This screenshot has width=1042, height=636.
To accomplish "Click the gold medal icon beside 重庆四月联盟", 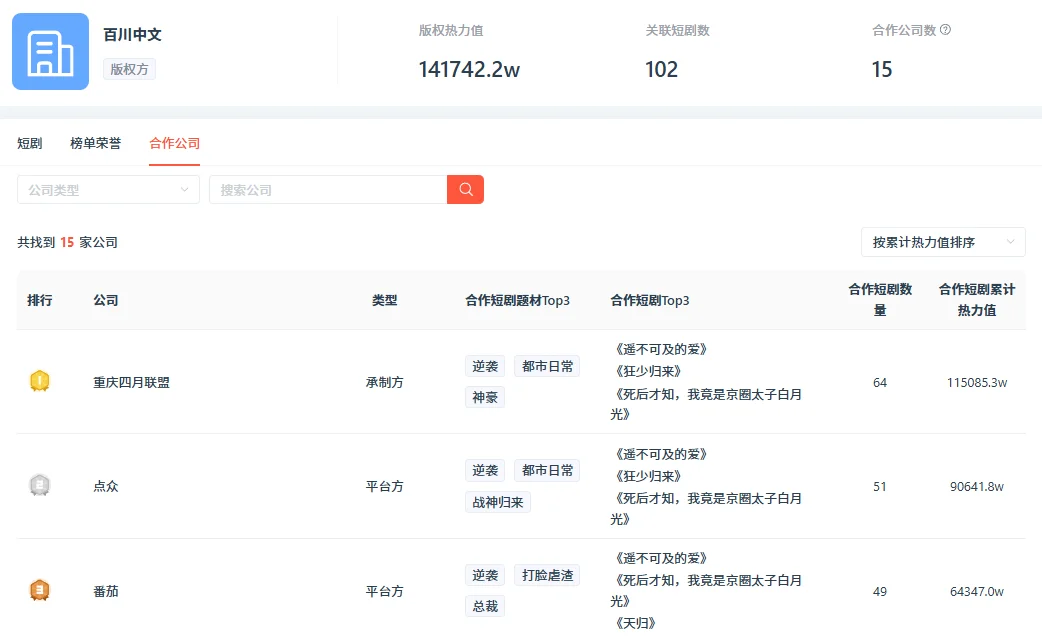I will (x=41, y=381).
